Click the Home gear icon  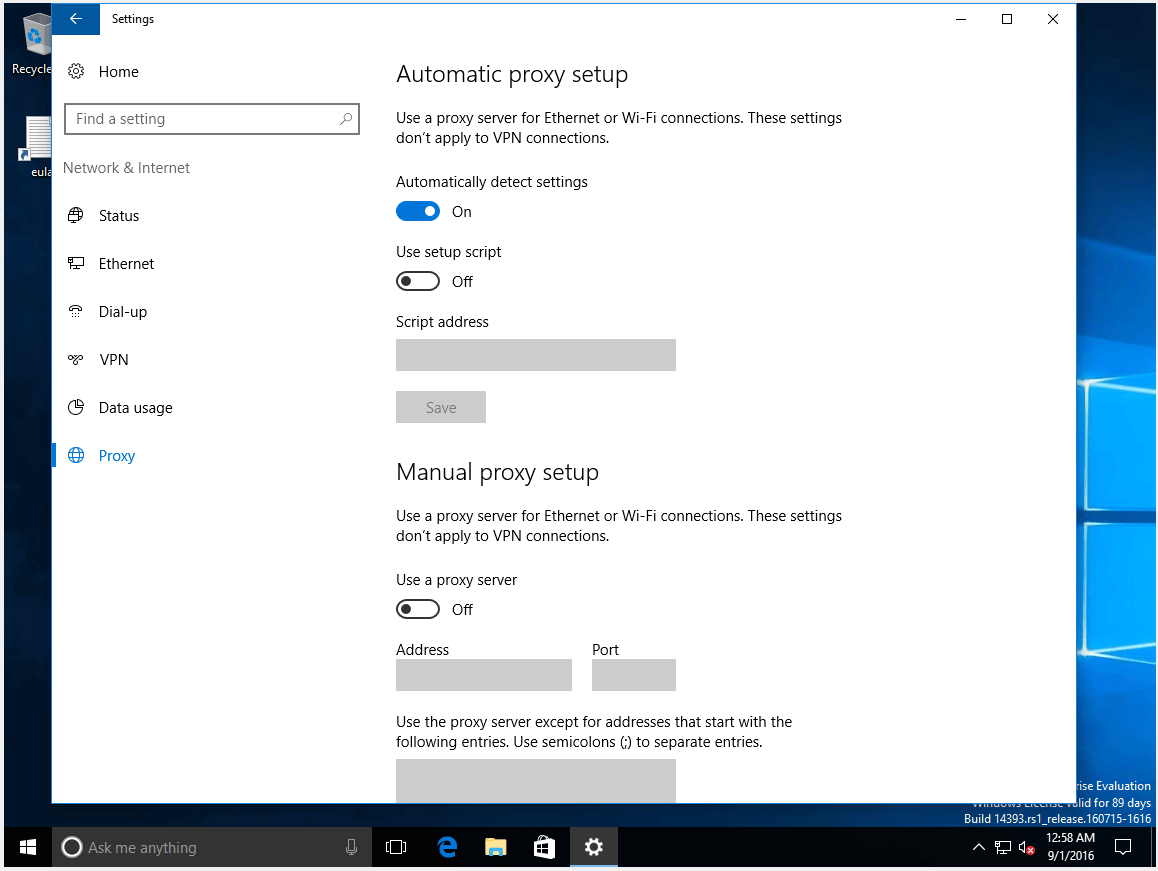(x=75, y=72)
